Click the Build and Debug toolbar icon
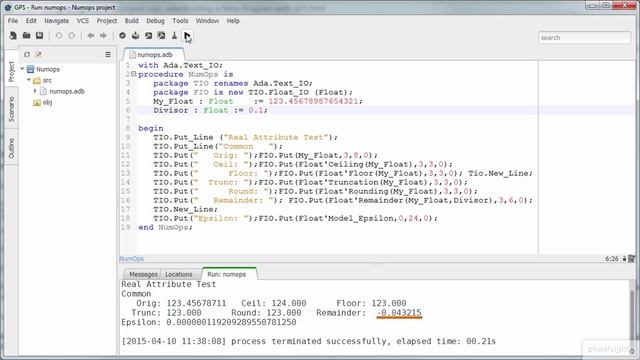 (162, 36)
